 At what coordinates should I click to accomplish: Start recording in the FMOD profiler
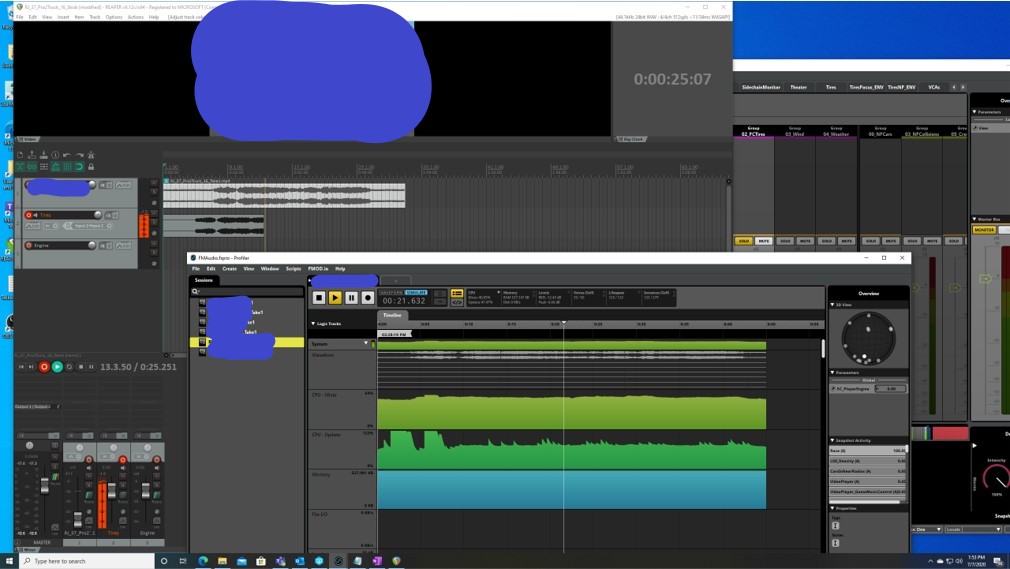[368, 297]
